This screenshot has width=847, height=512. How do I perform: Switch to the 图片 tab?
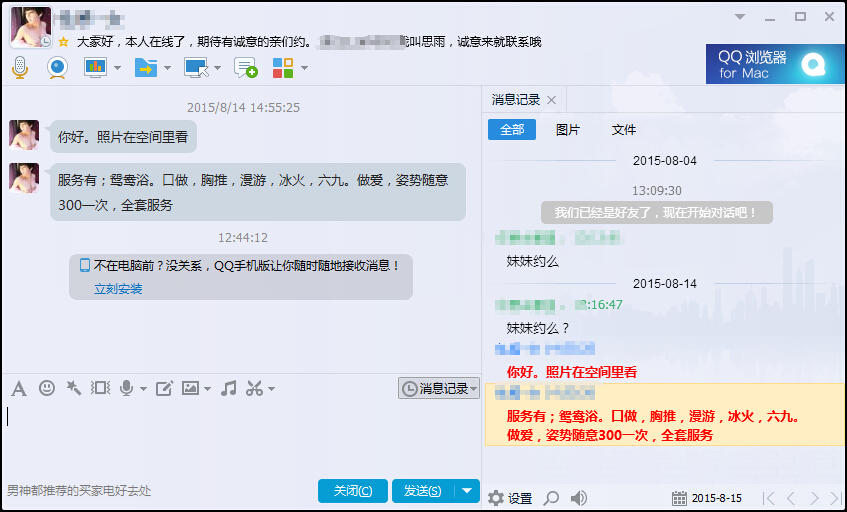click(568, 130)
